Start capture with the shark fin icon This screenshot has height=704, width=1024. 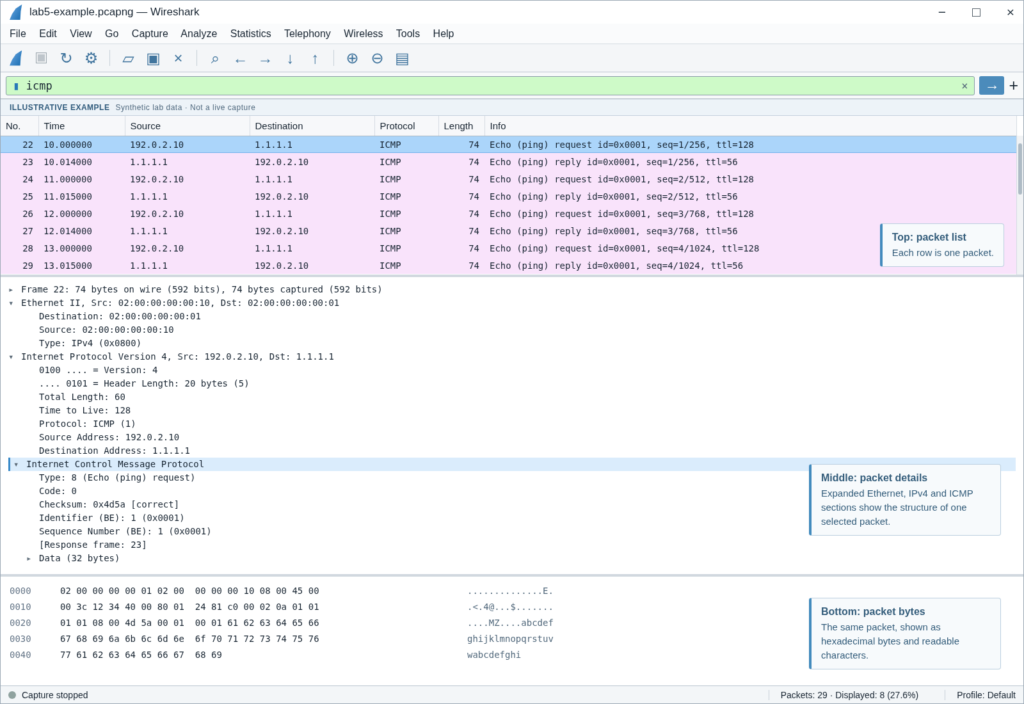point(16,58)
